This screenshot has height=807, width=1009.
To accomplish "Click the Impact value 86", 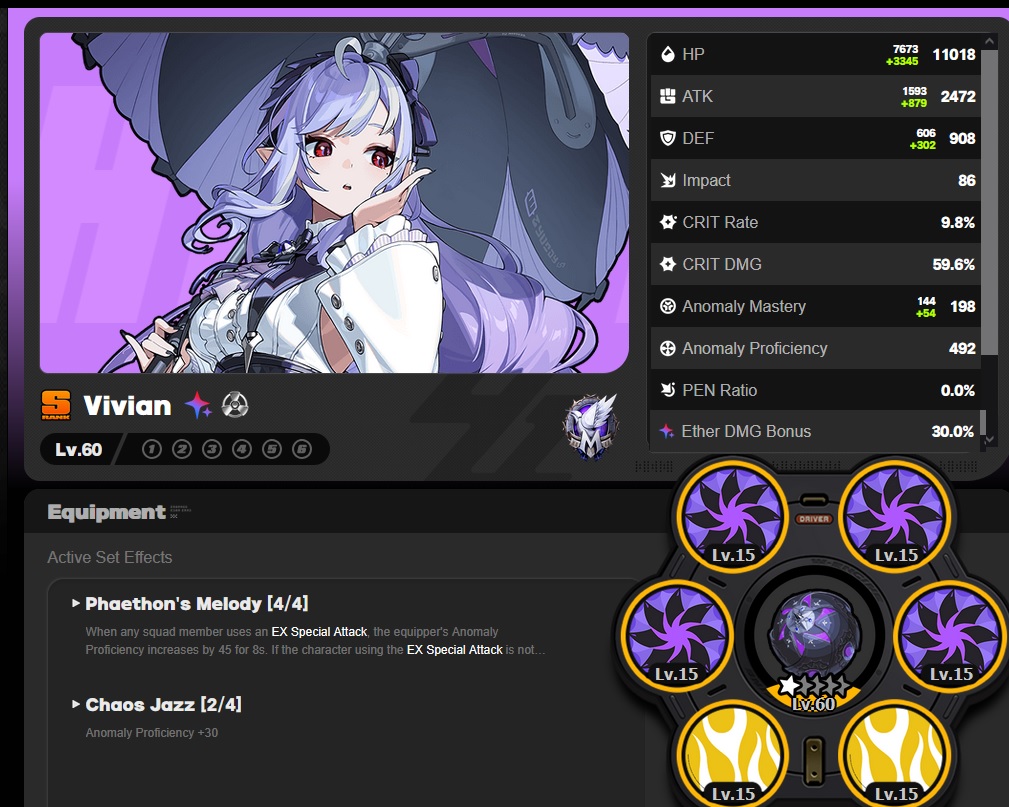I will (967, 180).
